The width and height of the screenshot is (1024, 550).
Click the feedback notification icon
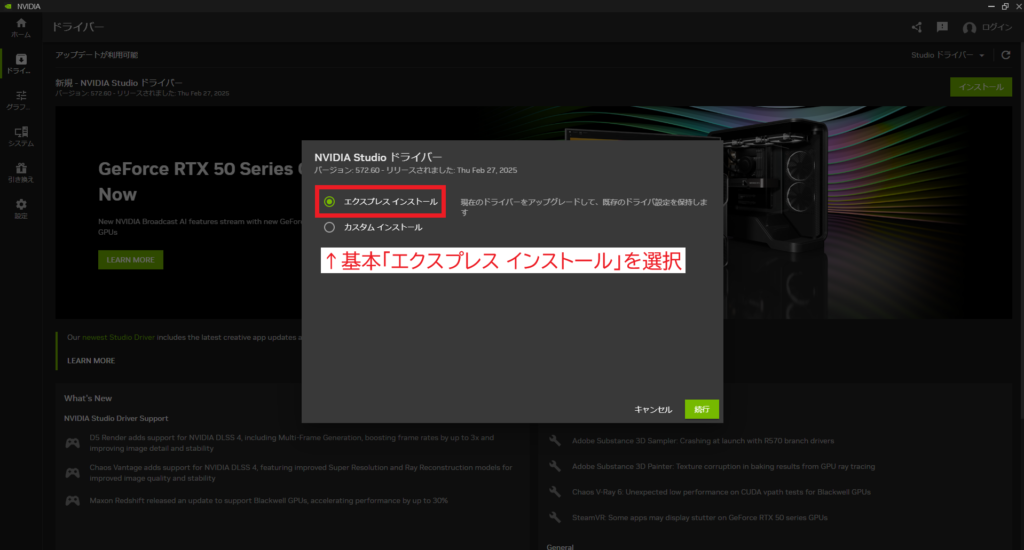(942, 27)
